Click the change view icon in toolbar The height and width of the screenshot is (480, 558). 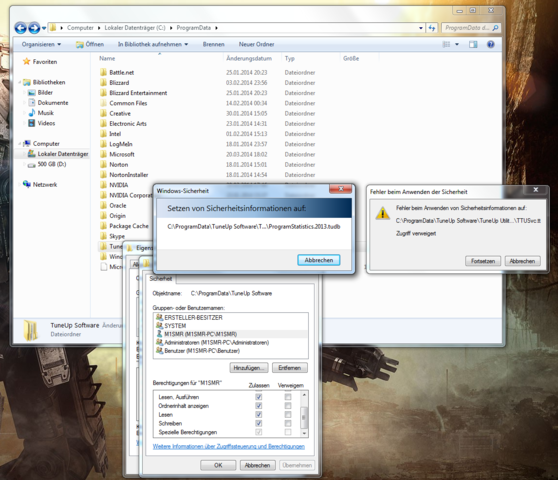pos(446,44)
